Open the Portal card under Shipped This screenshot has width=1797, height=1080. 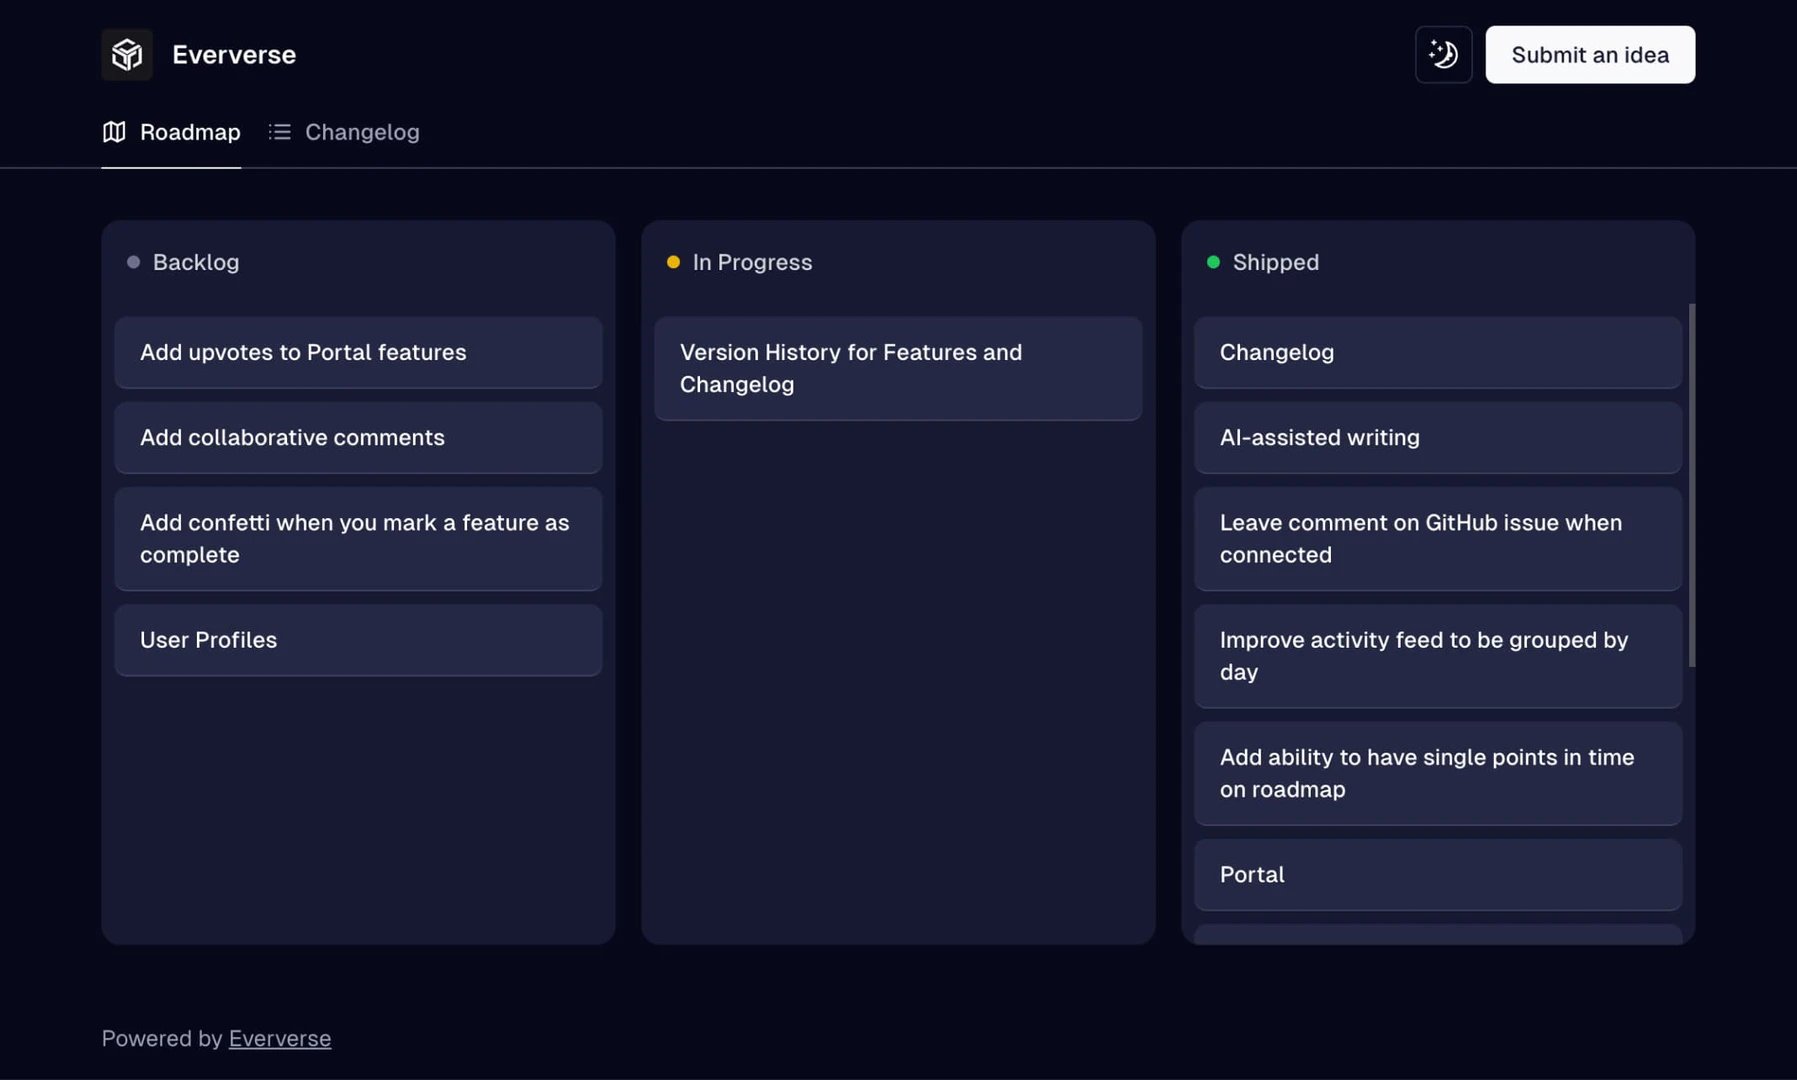pyautogui.click(x=1438, y=874)
